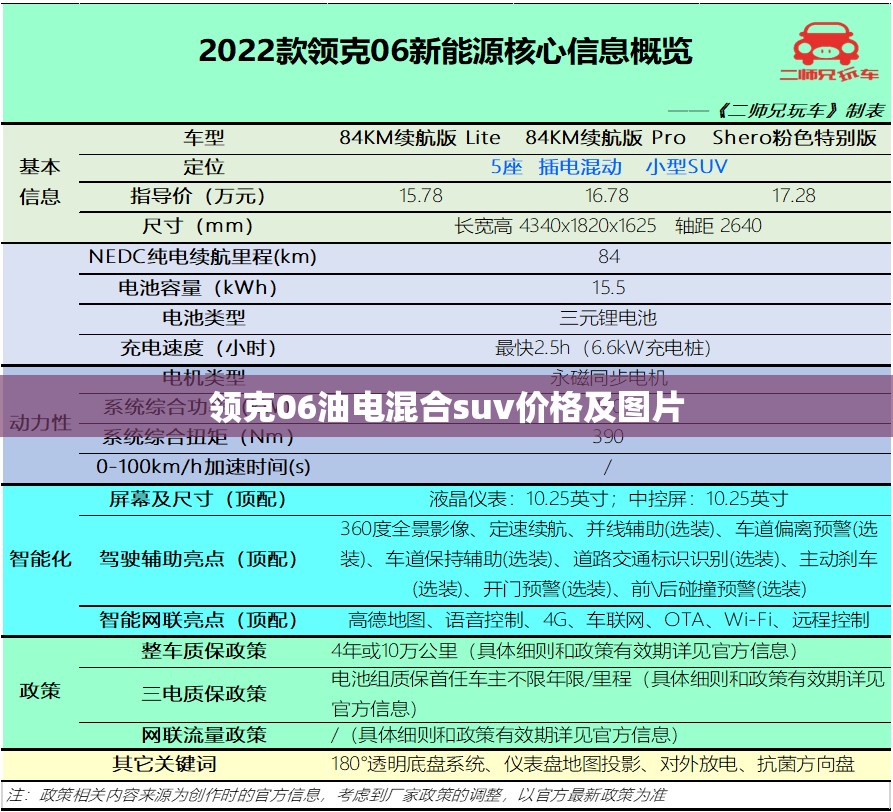Click the 驾驶辅助亮点（顶配） row label
Viewport: 893px width, 812px height.
point(198,559)
